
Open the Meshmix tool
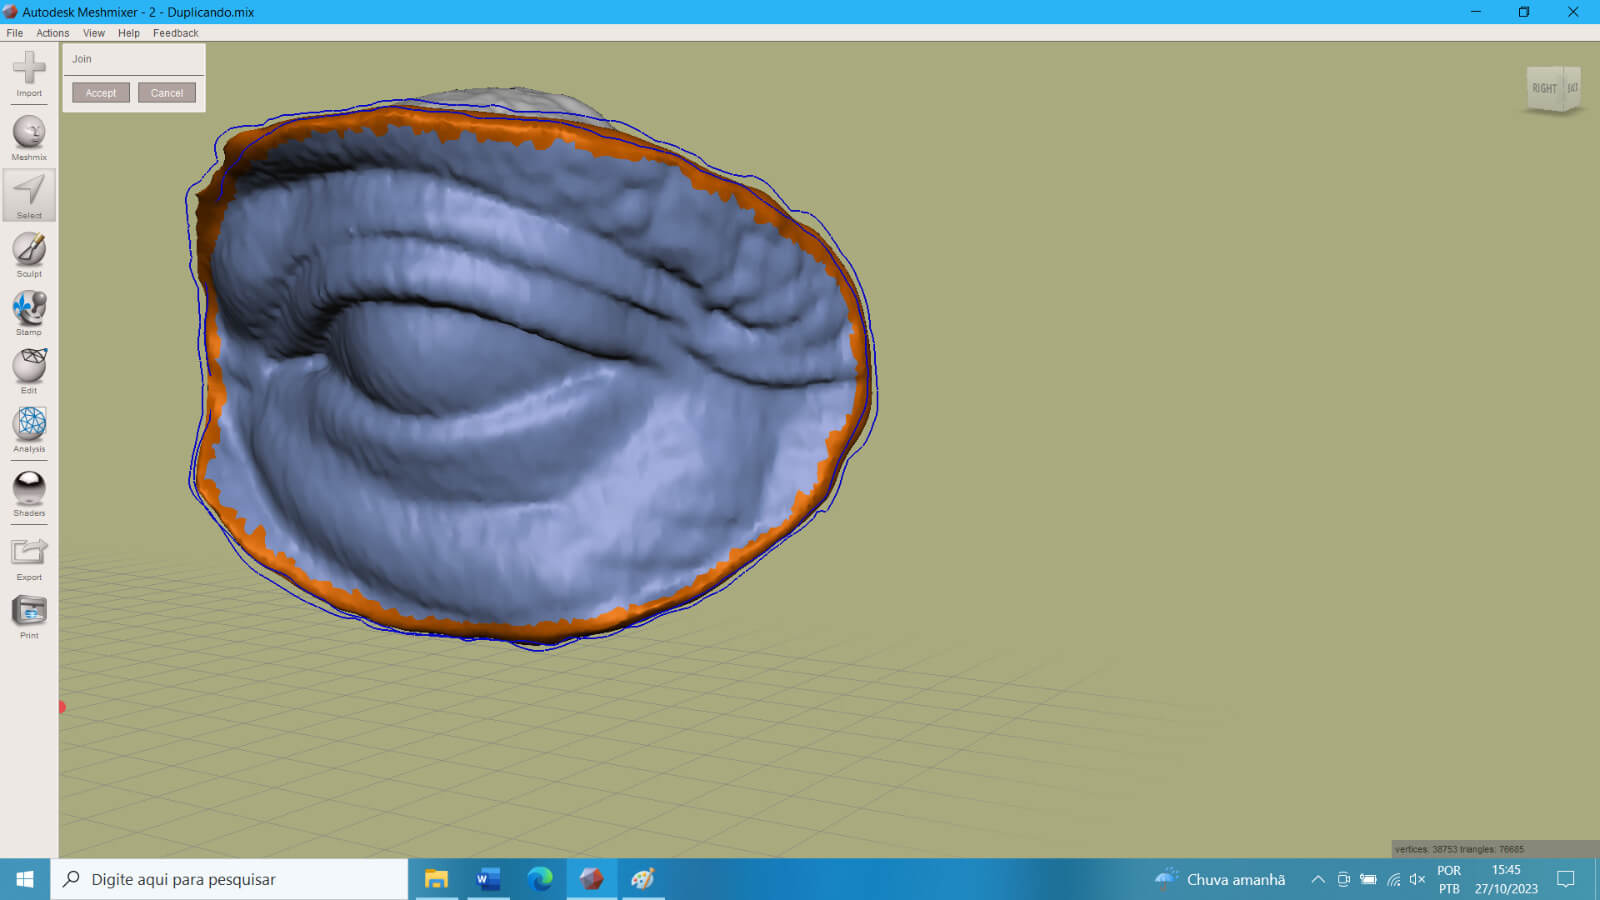coord(29,138)
